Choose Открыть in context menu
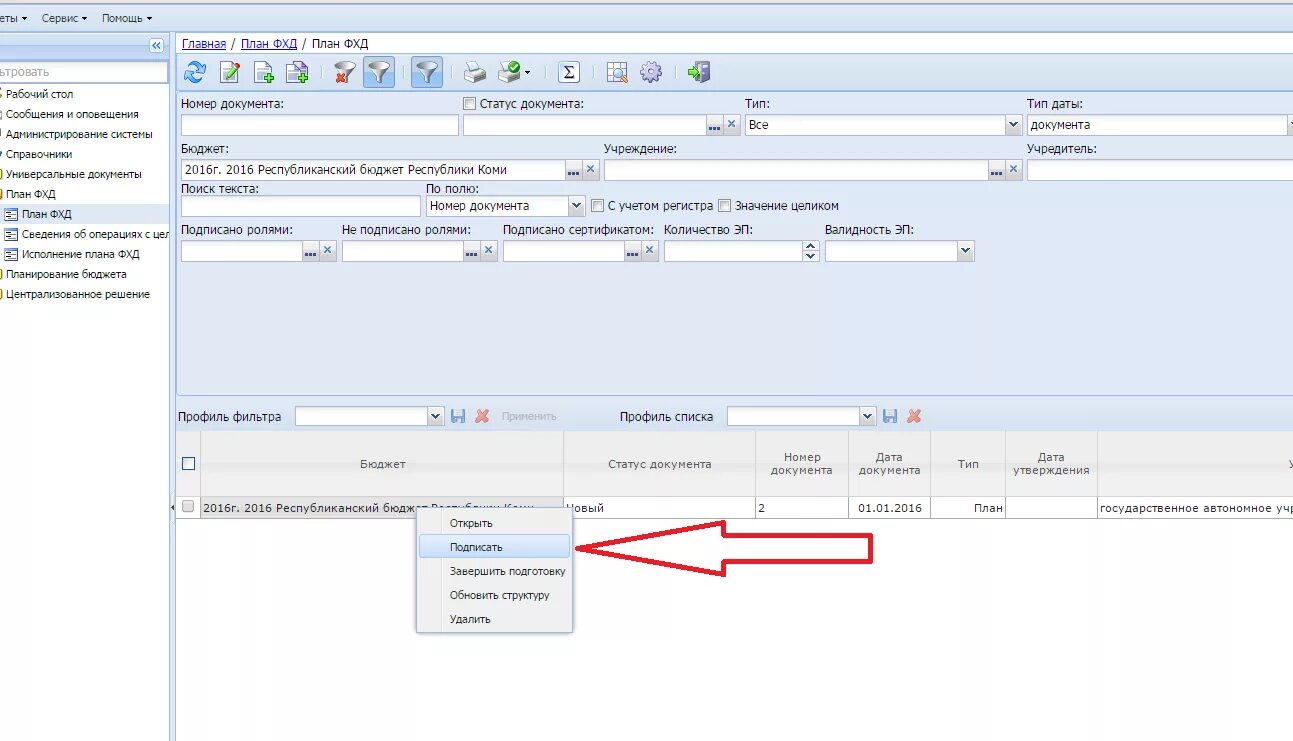 (495, 523)
